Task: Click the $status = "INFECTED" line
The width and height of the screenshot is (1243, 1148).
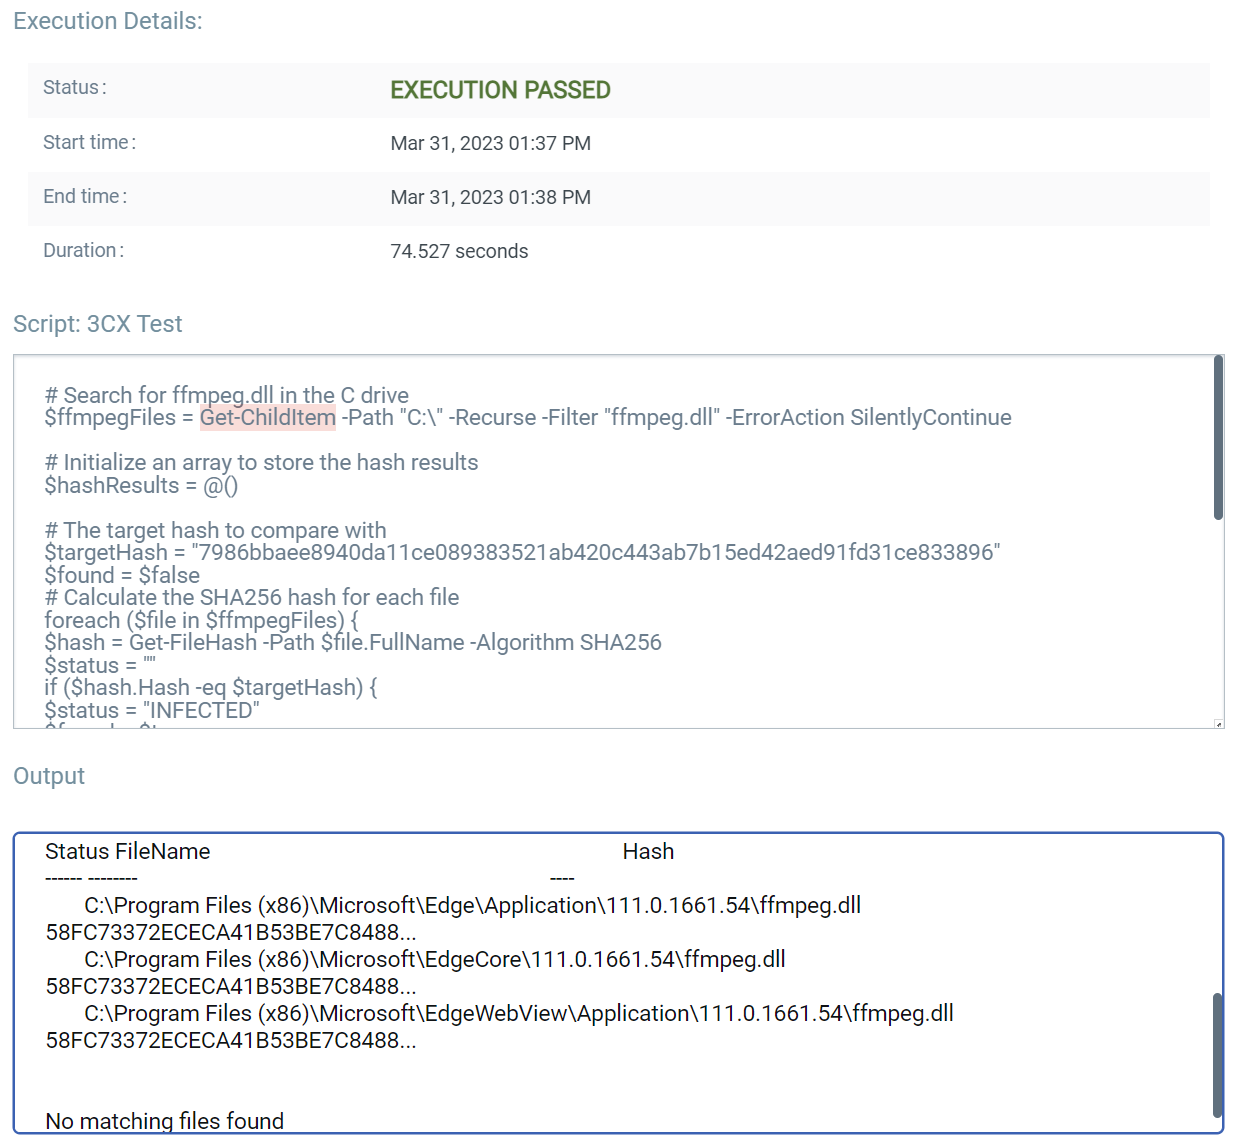Action: click(x=152, y=710)
